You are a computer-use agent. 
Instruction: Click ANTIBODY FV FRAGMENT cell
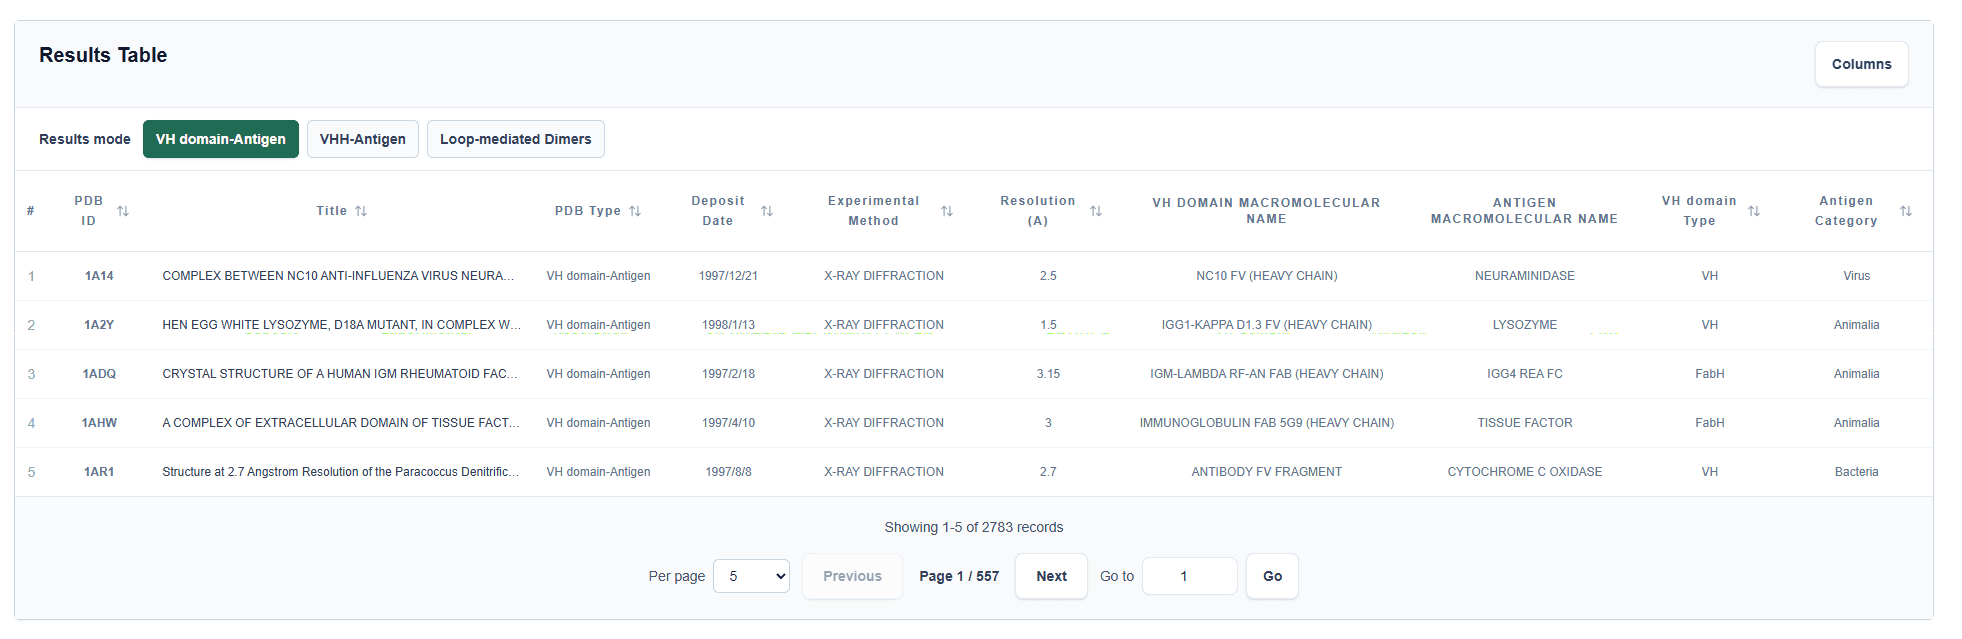click(1266, 472)
